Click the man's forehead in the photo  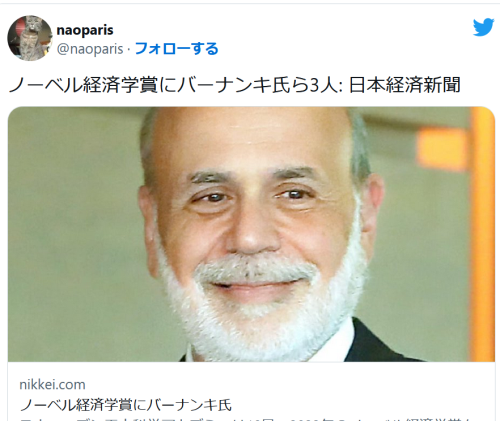pos(250,140)
